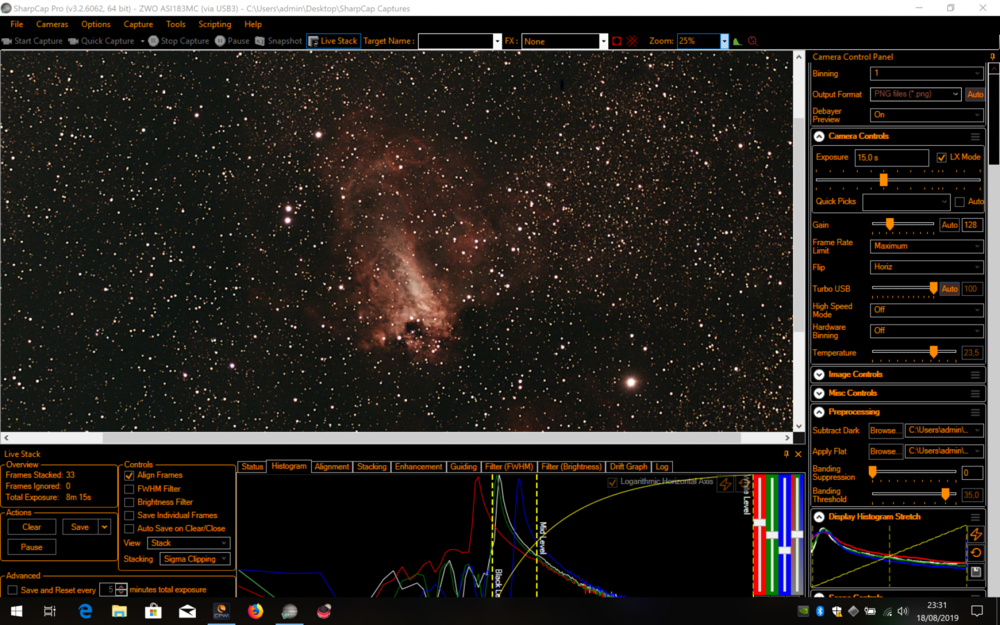The image size is (1000, 625).
Task: Click Browse next to Subtract Dark
Action: point(884,431)
